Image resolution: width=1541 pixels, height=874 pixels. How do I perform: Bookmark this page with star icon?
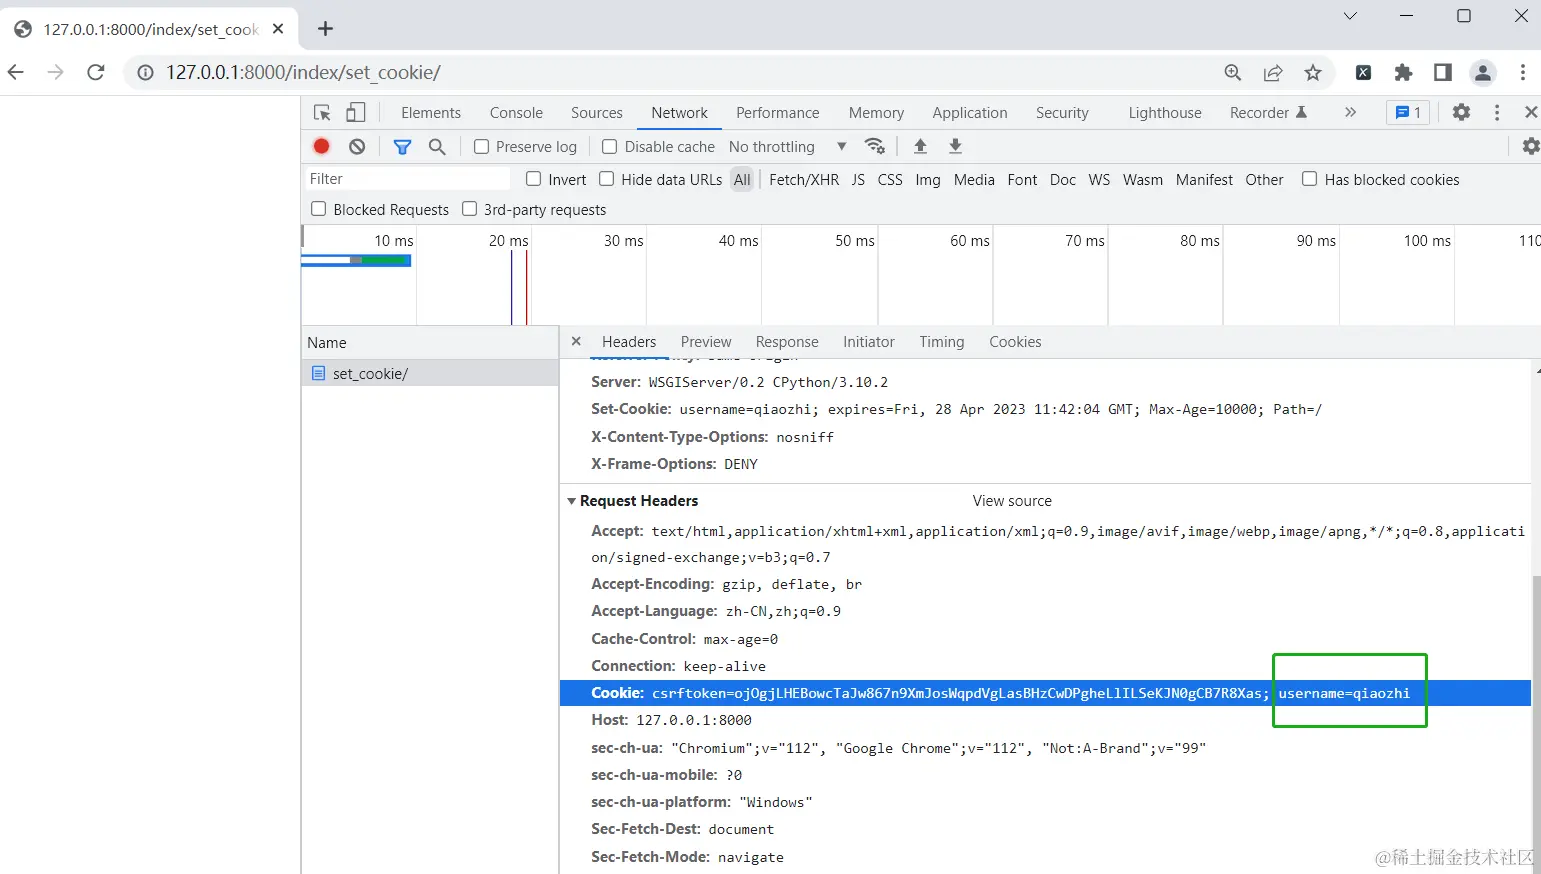coord(1313,72)
